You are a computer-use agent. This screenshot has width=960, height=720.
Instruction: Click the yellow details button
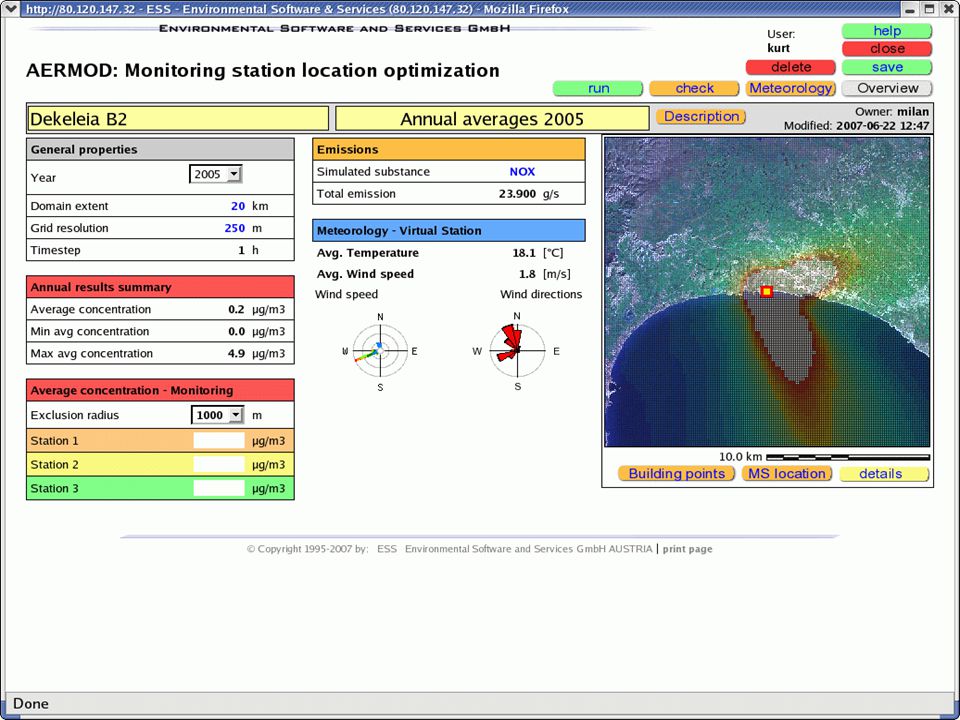click(884, 473)
